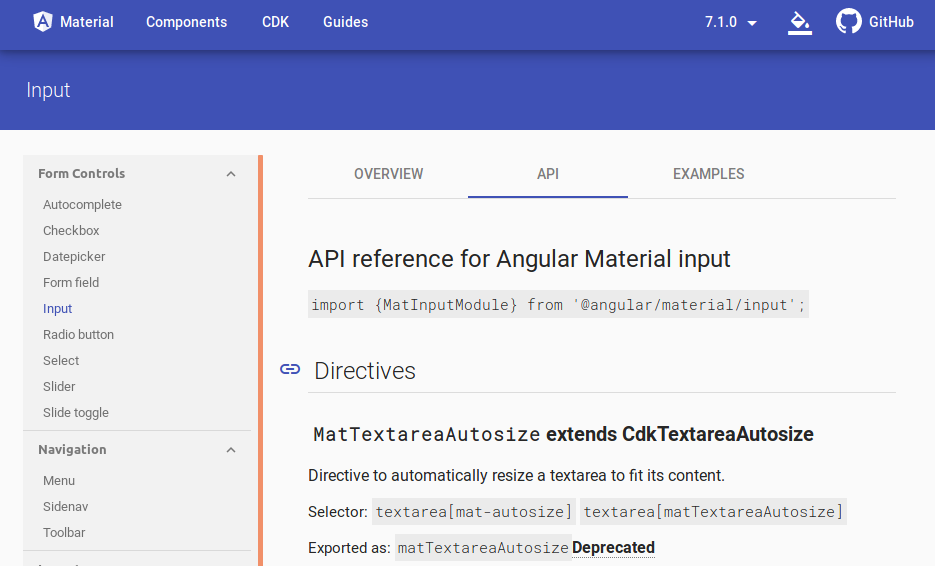Click the Angular Material shield logo
Viewport: 935px width, 566px height.
[43, 22]
